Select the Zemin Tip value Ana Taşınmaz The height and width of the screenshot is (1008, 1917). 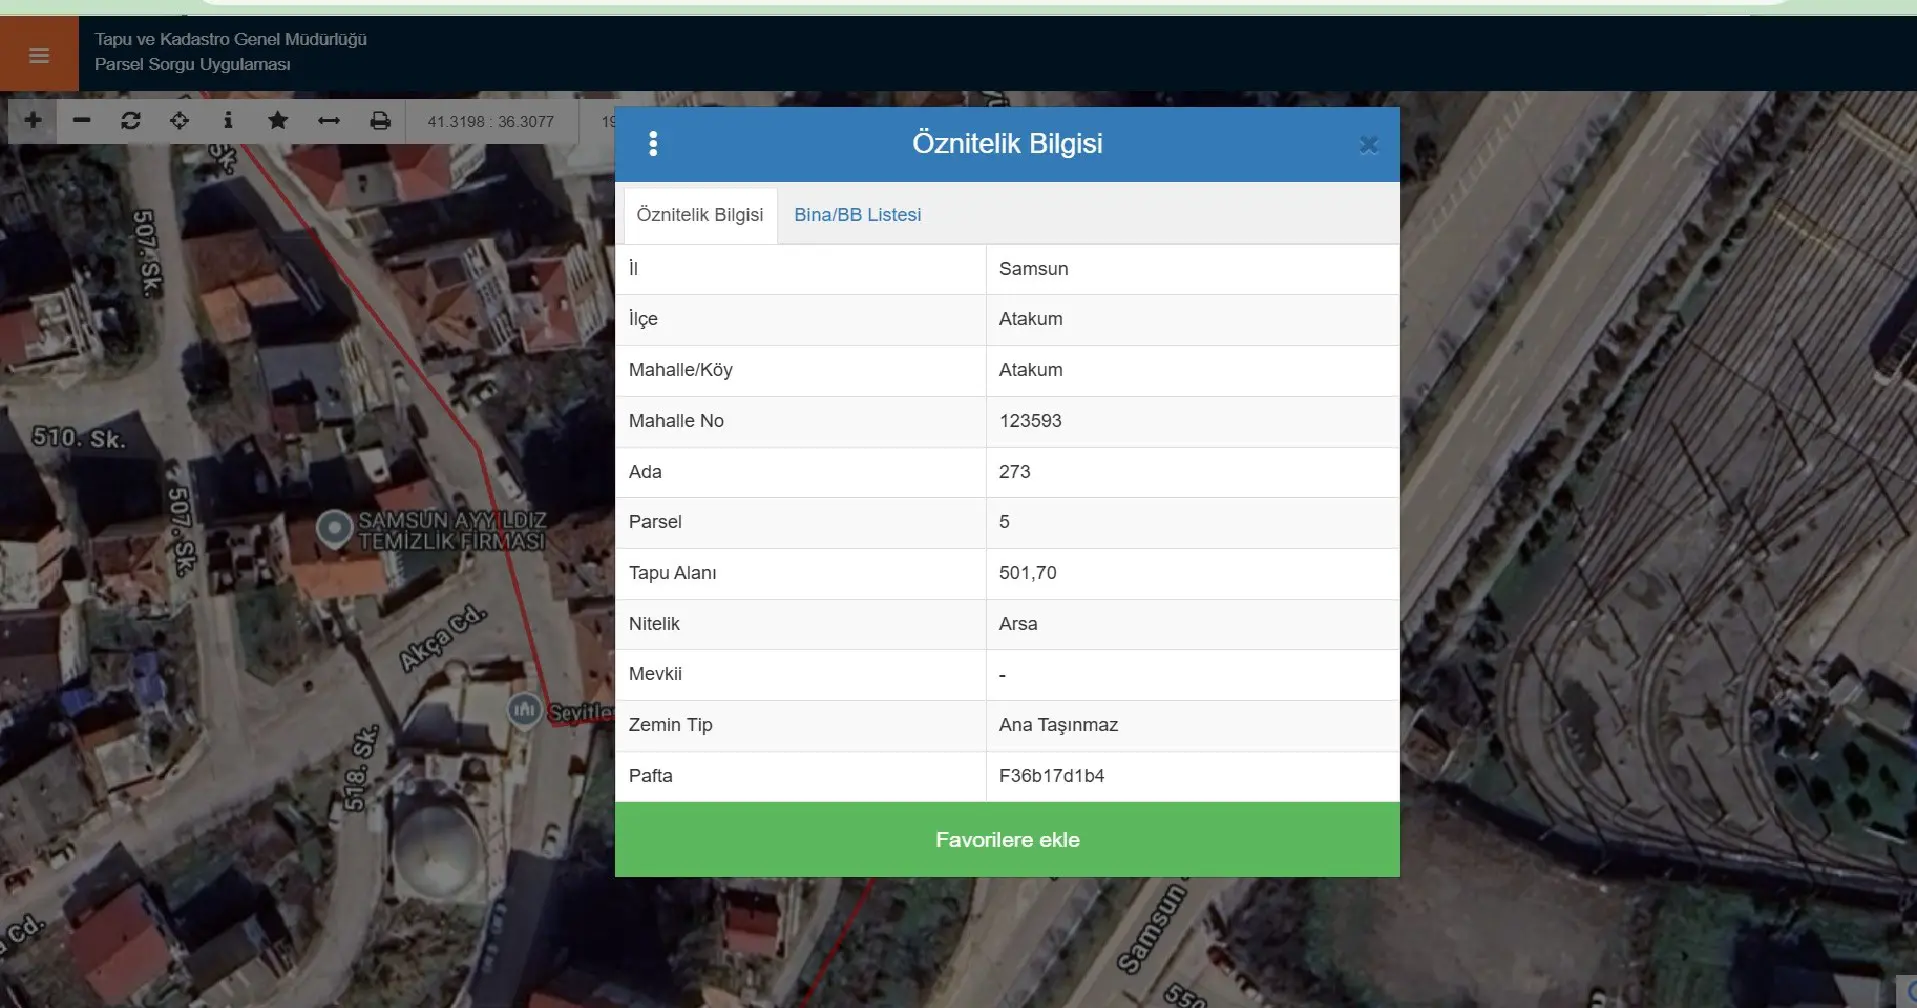(x=1058, y=725)
